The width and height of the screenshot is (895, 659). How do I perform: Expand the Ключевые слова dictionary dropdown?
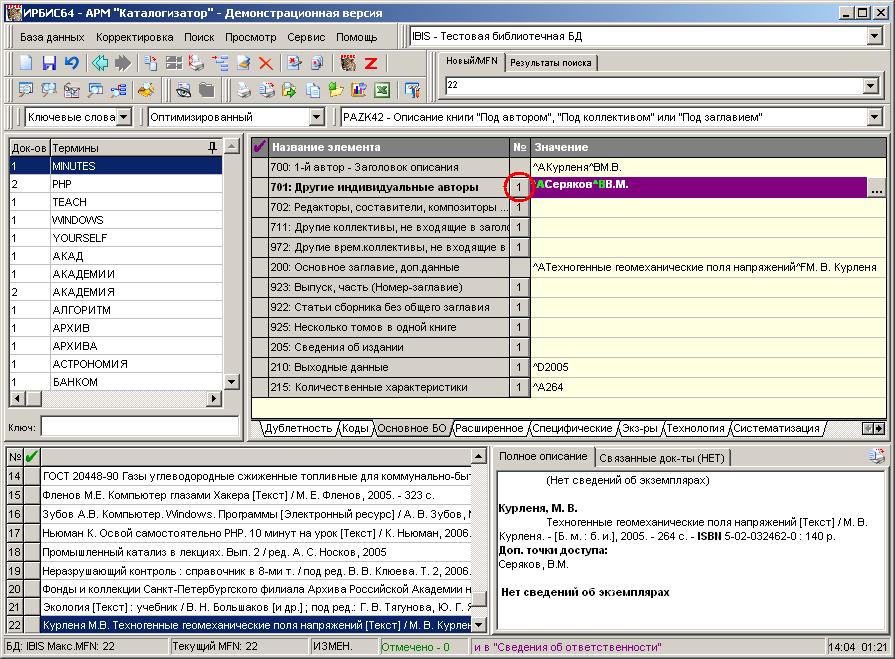click(x=123, y=117)
